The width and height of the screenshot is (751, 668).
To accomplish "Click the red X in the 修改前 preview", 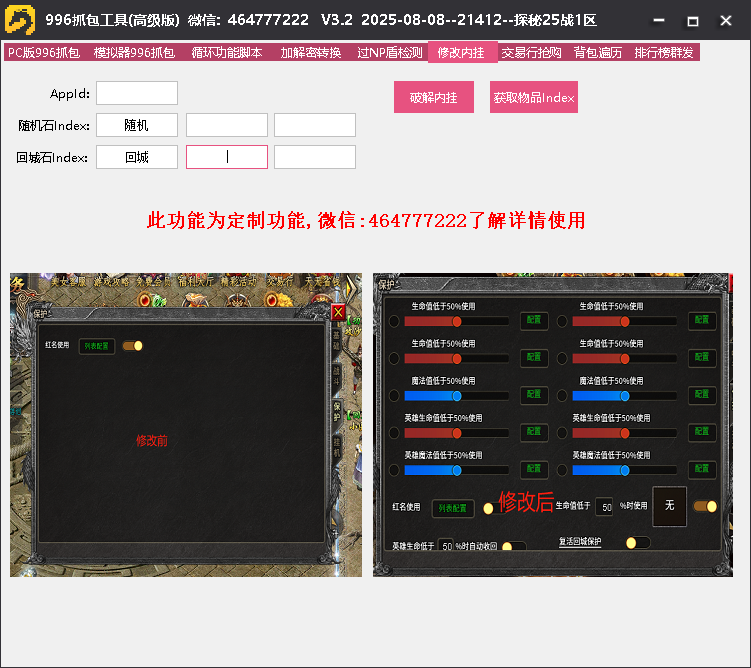I will (338, 312).
